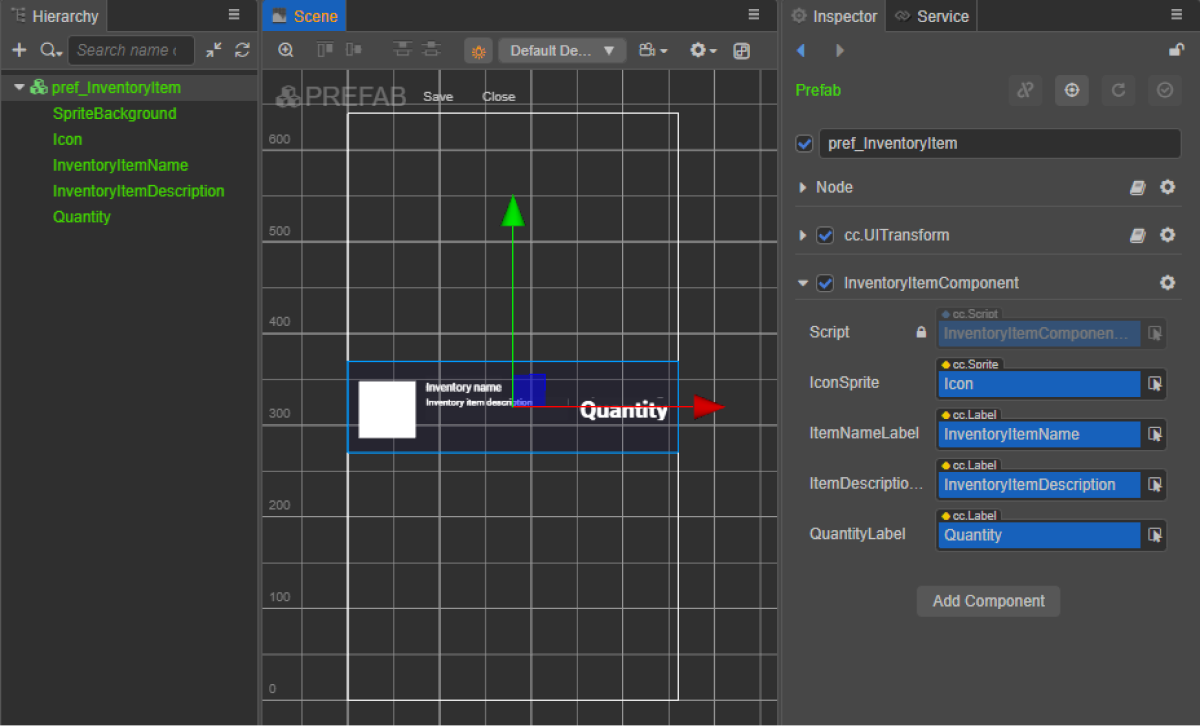Switch to the Service tab

click(x=932, y=16)
